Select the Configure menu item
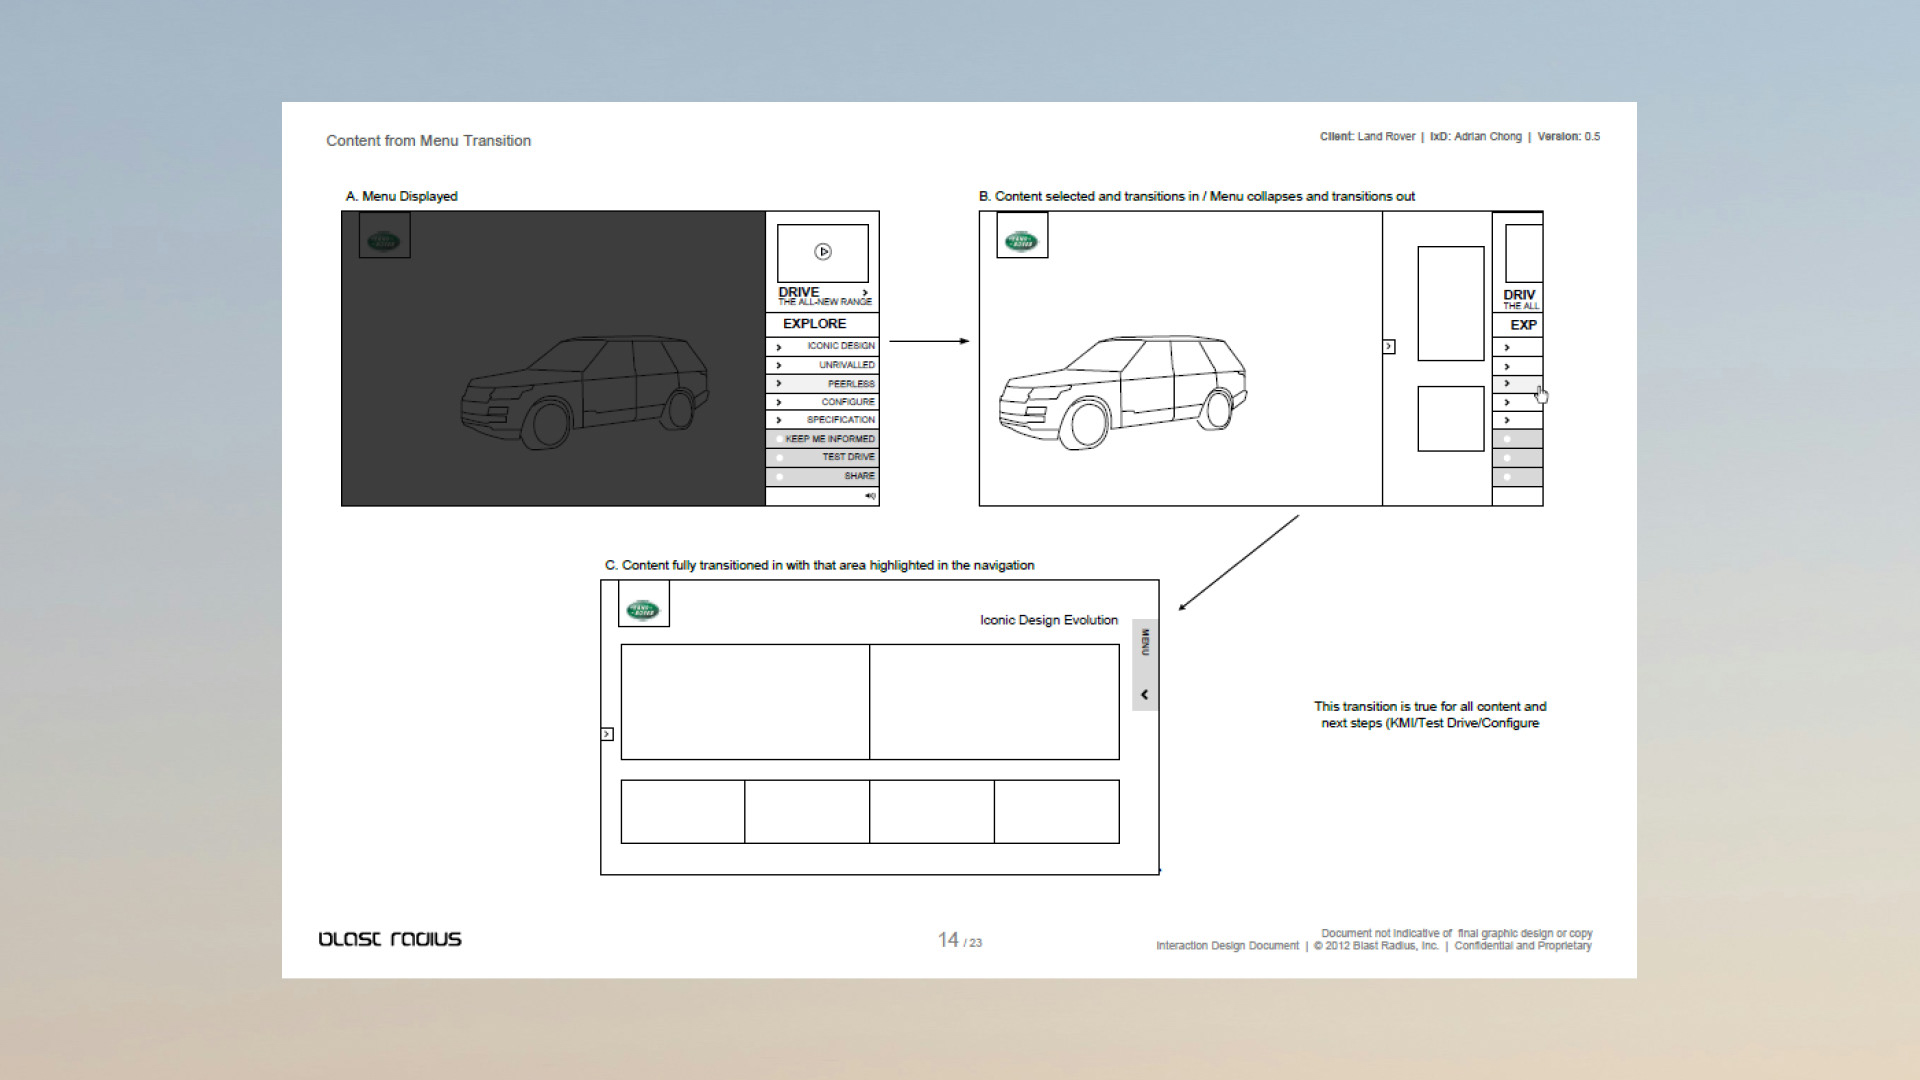 [847, 402]
